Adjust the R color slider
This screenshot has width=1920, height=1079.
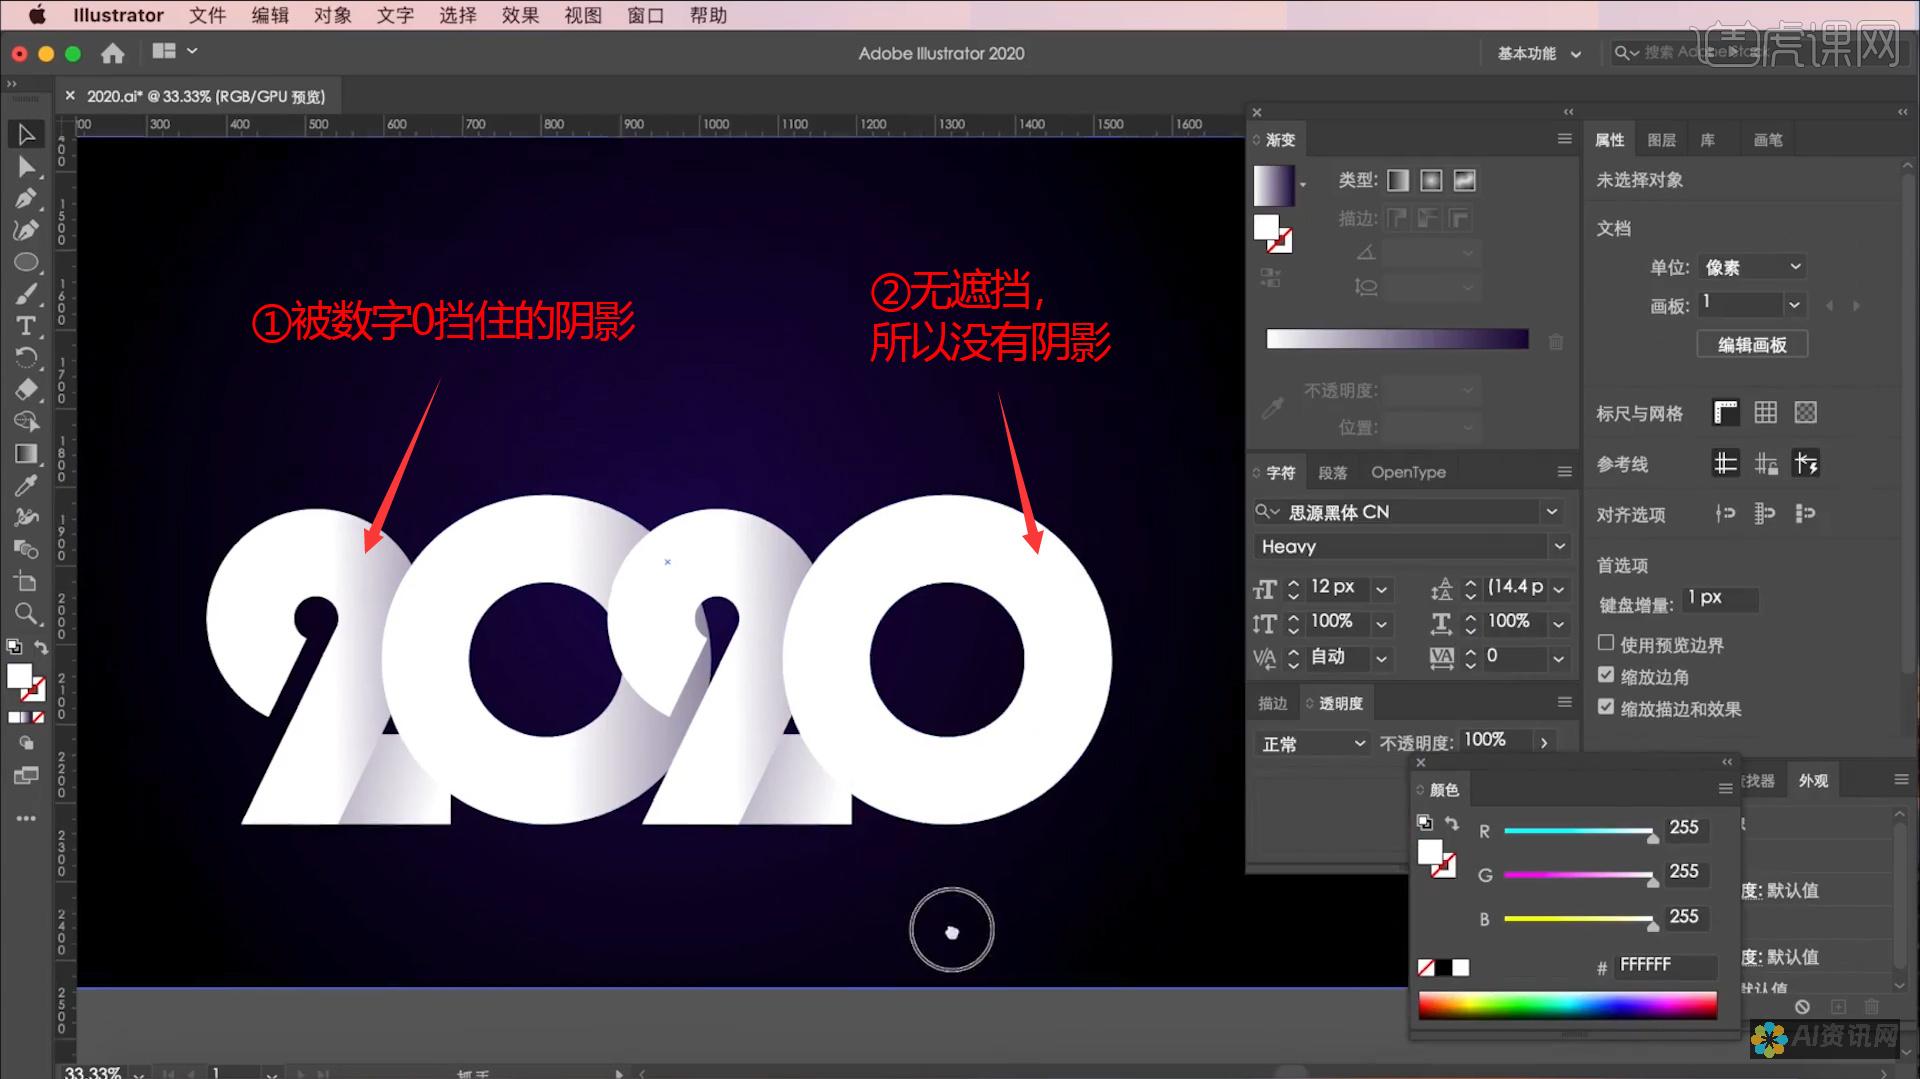(1578, 830)
